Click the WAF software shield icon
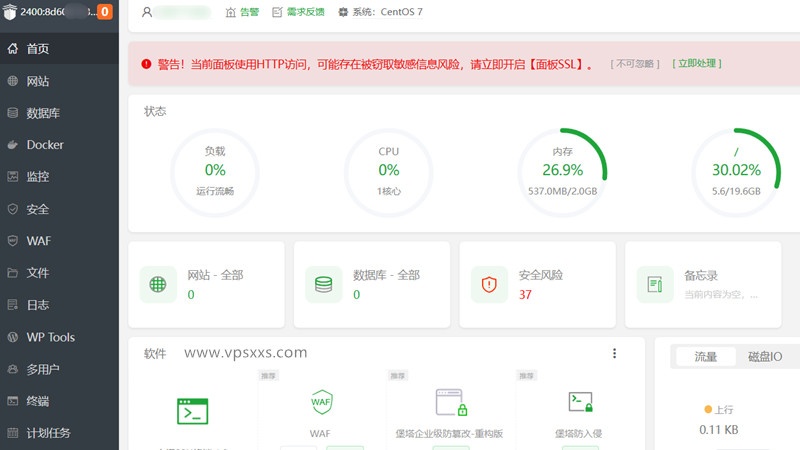The height and width of the screenshot is (450, 800). pyautogui.click(x=321, y=402)
